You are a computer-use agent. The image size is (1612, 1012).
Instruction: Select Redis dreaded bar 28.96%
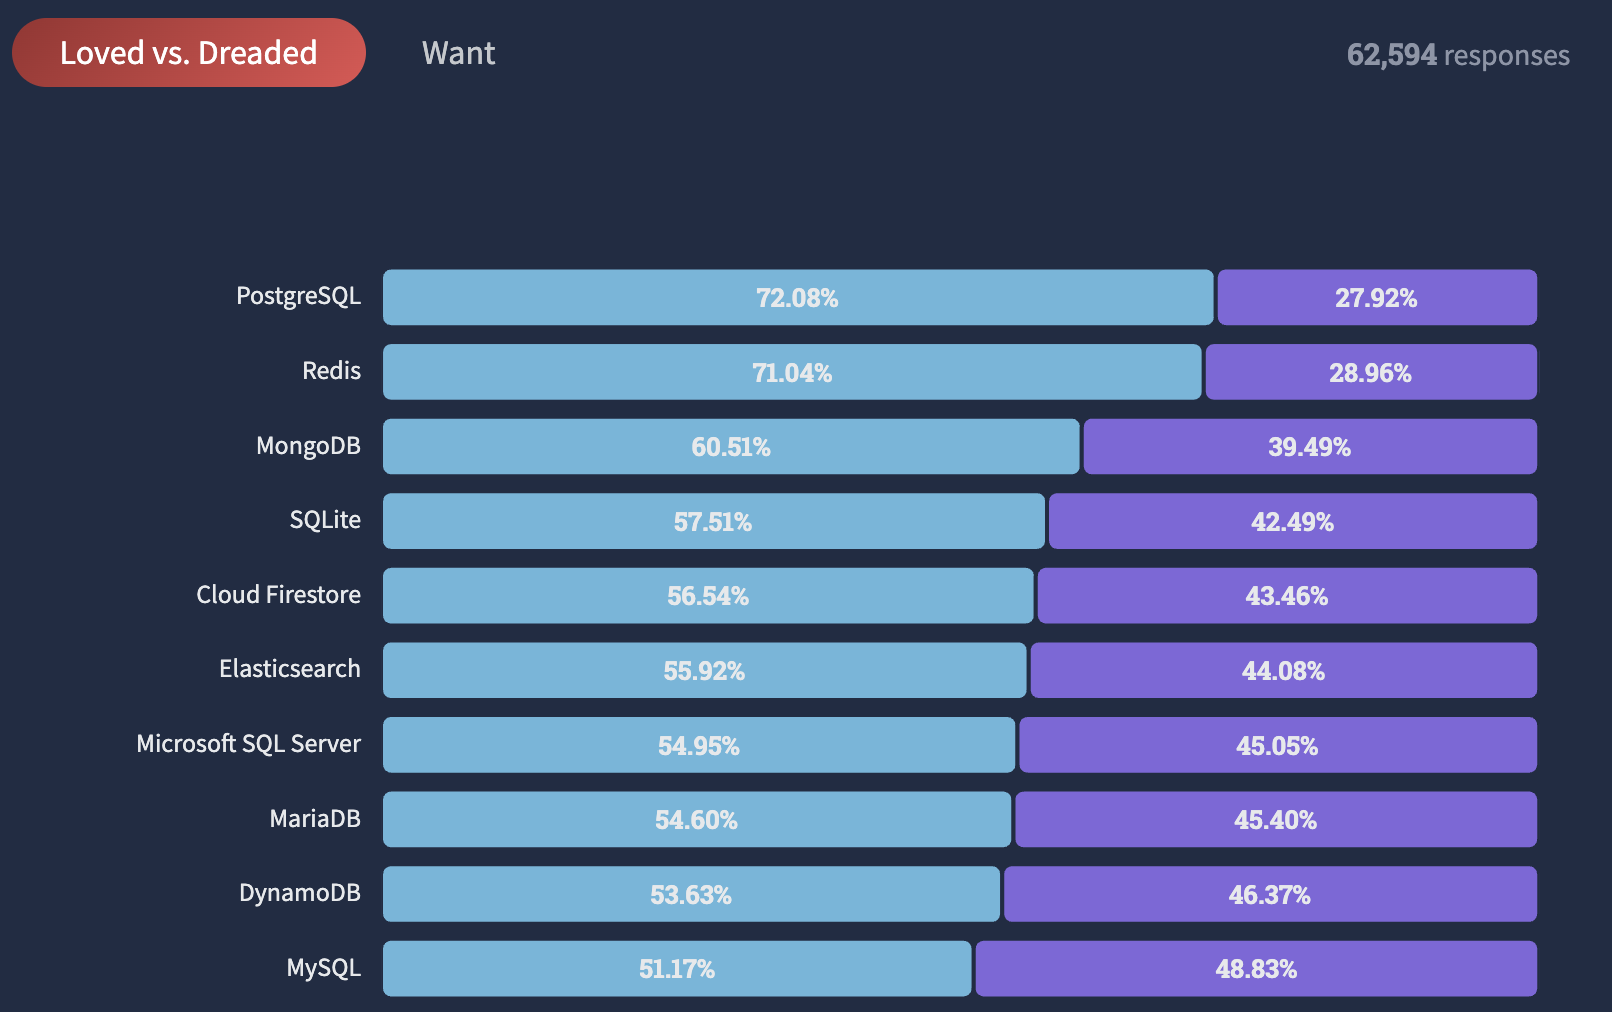(1371, 372)
